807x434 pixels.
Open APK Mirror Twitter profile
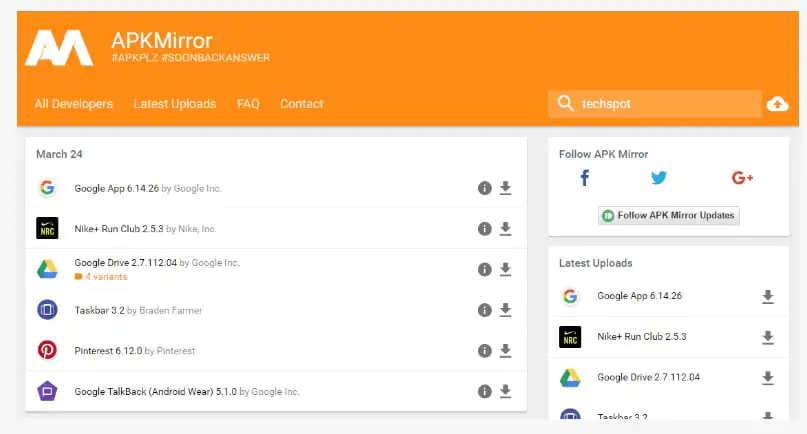click(658, 178)
